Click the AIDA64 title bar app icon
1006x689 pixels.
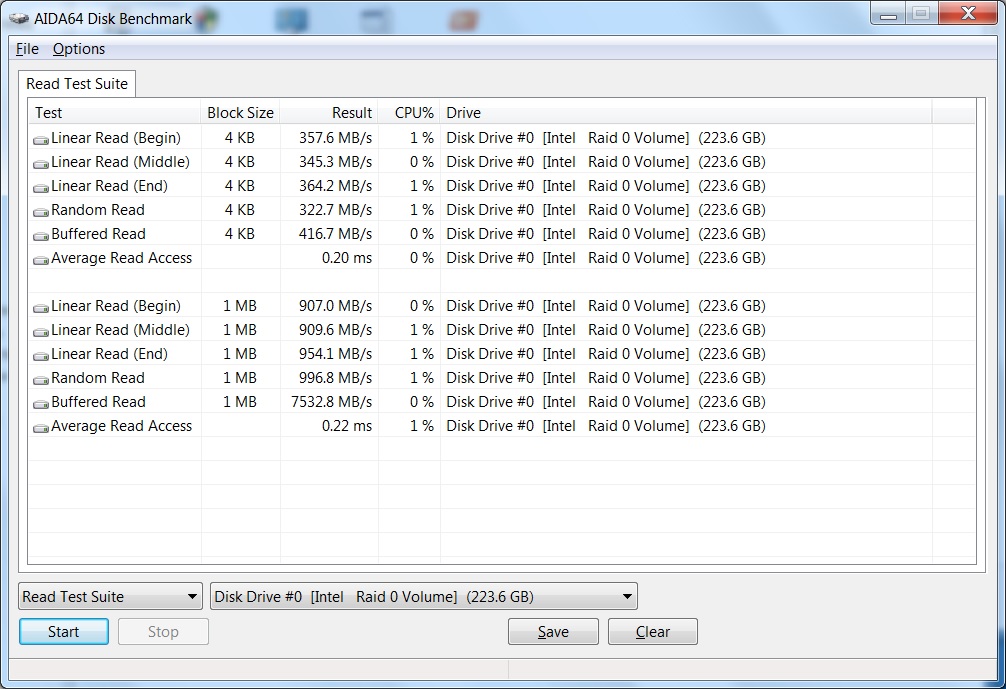[x=19, y=19]
